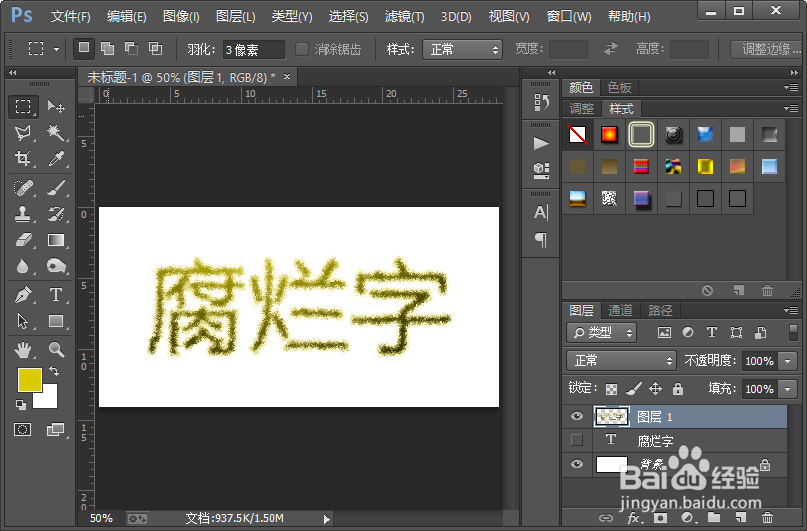Choose Subtract from Selection mode
The height and width of the screenshot is (531, 807).
pos(131,48)
